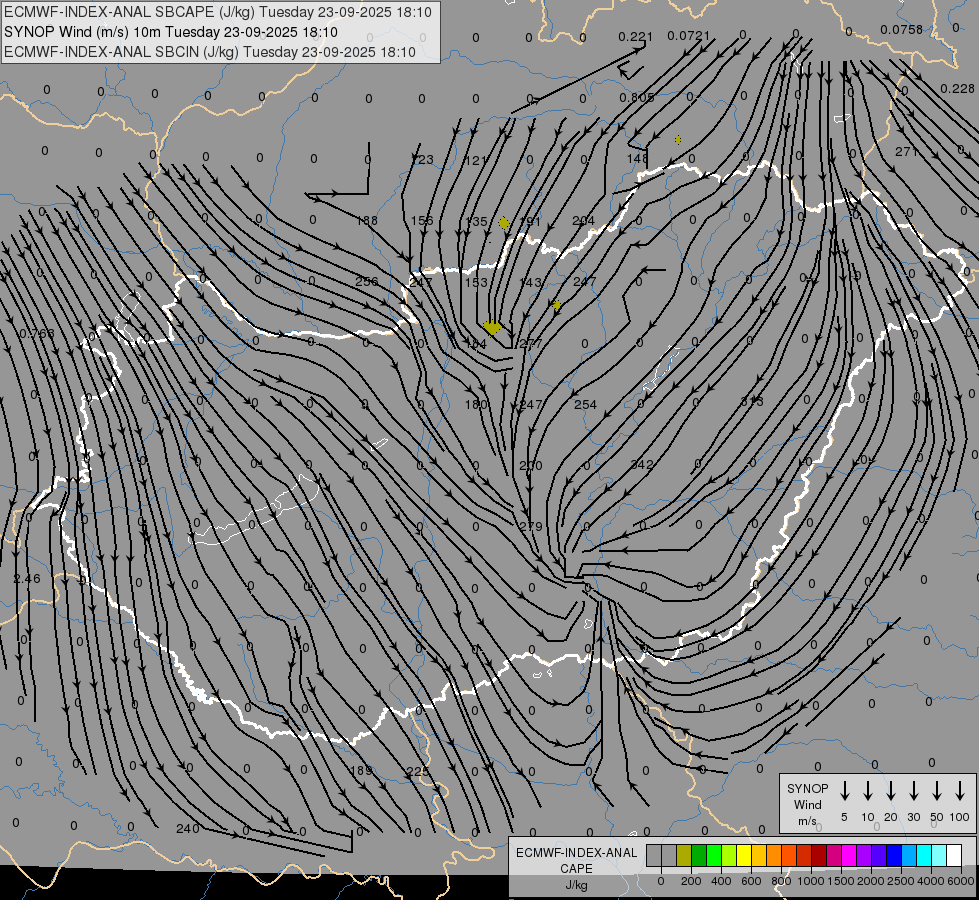Select the pure yellow swatch in CAPE scale
Image resolution: width=979 pixels, height=900 pixels.
(x=744, y=856)
